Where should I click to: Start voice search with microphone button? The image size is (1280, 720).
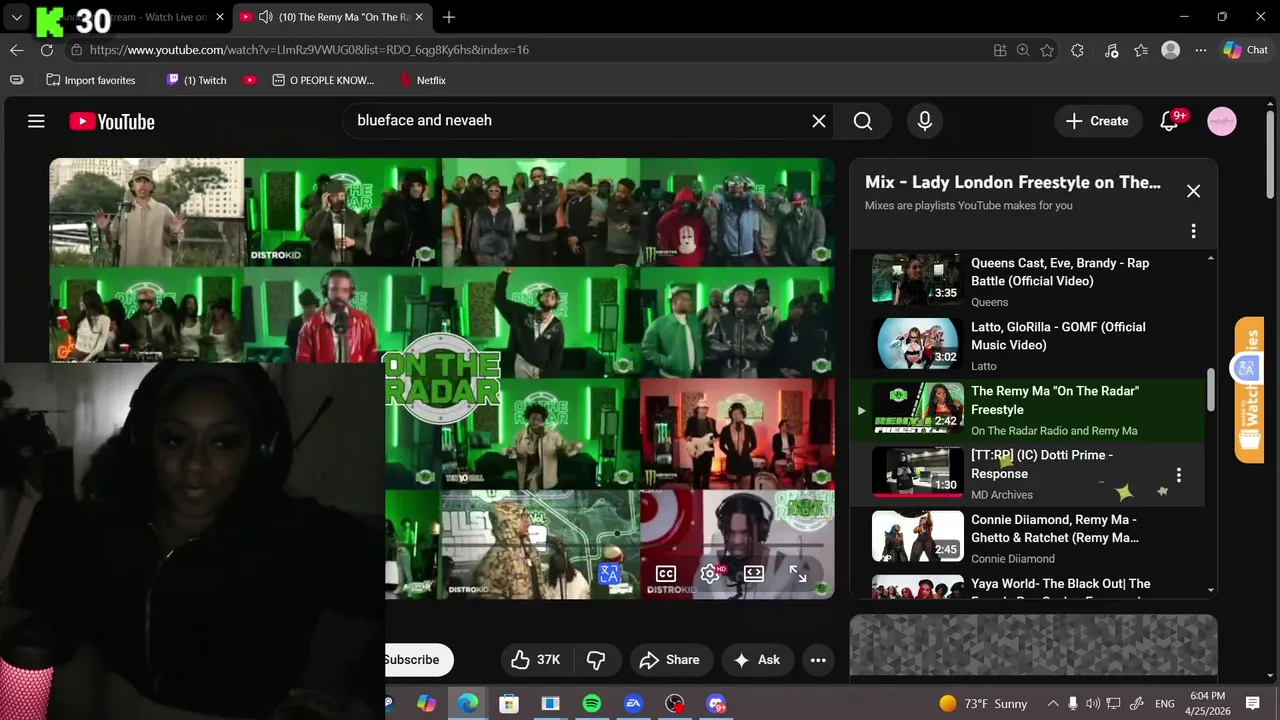point(925,121)
